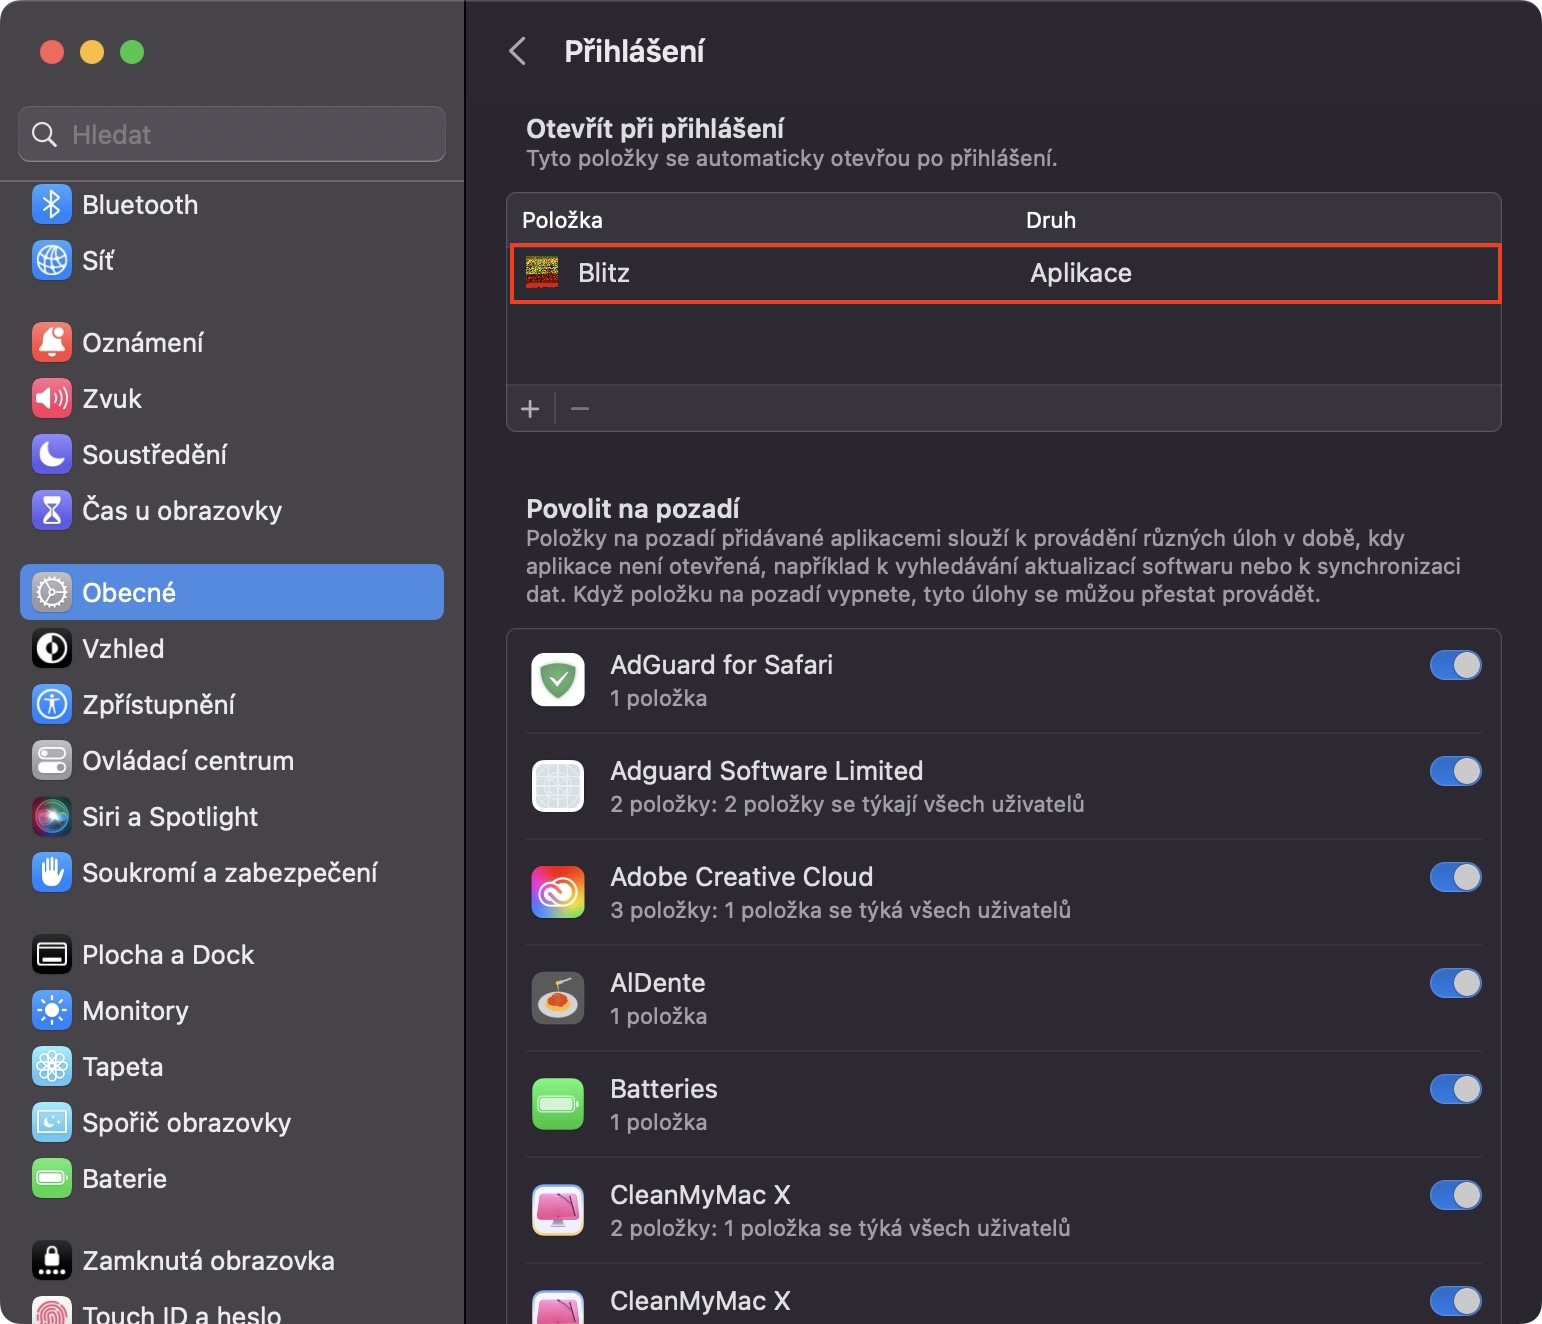Screen dimensions: 1542x1324
Task: Add login item with plus button
Action: [x=530, y=409]
